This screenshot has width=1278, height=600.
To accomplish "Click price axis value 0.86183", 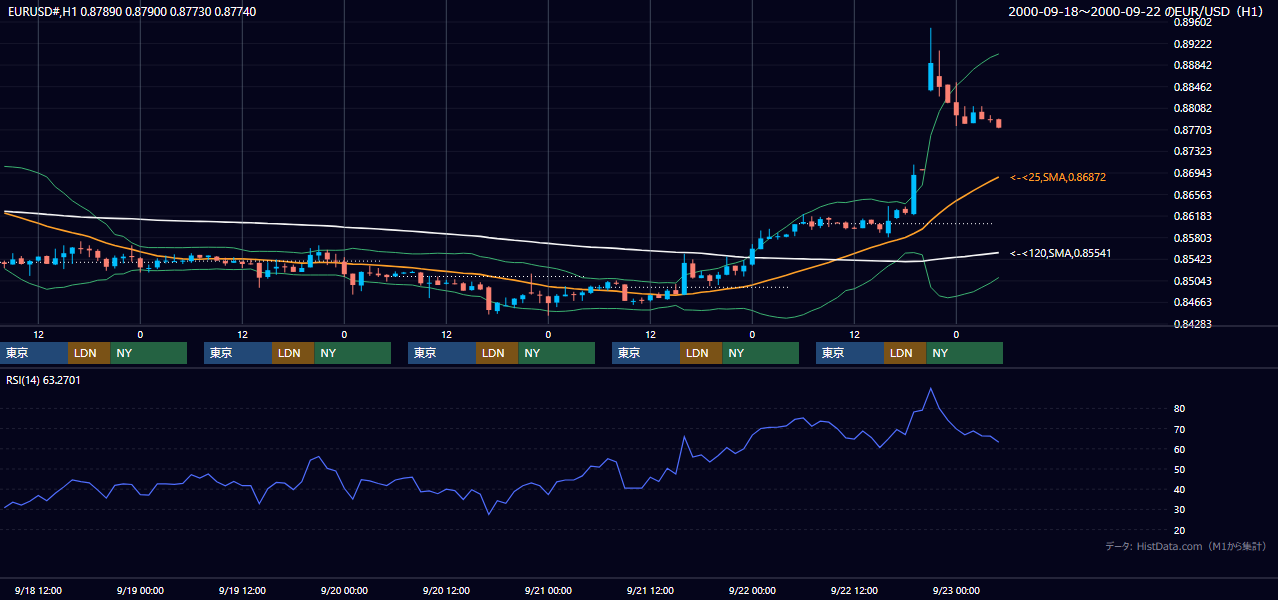I will pos(1192,216).
